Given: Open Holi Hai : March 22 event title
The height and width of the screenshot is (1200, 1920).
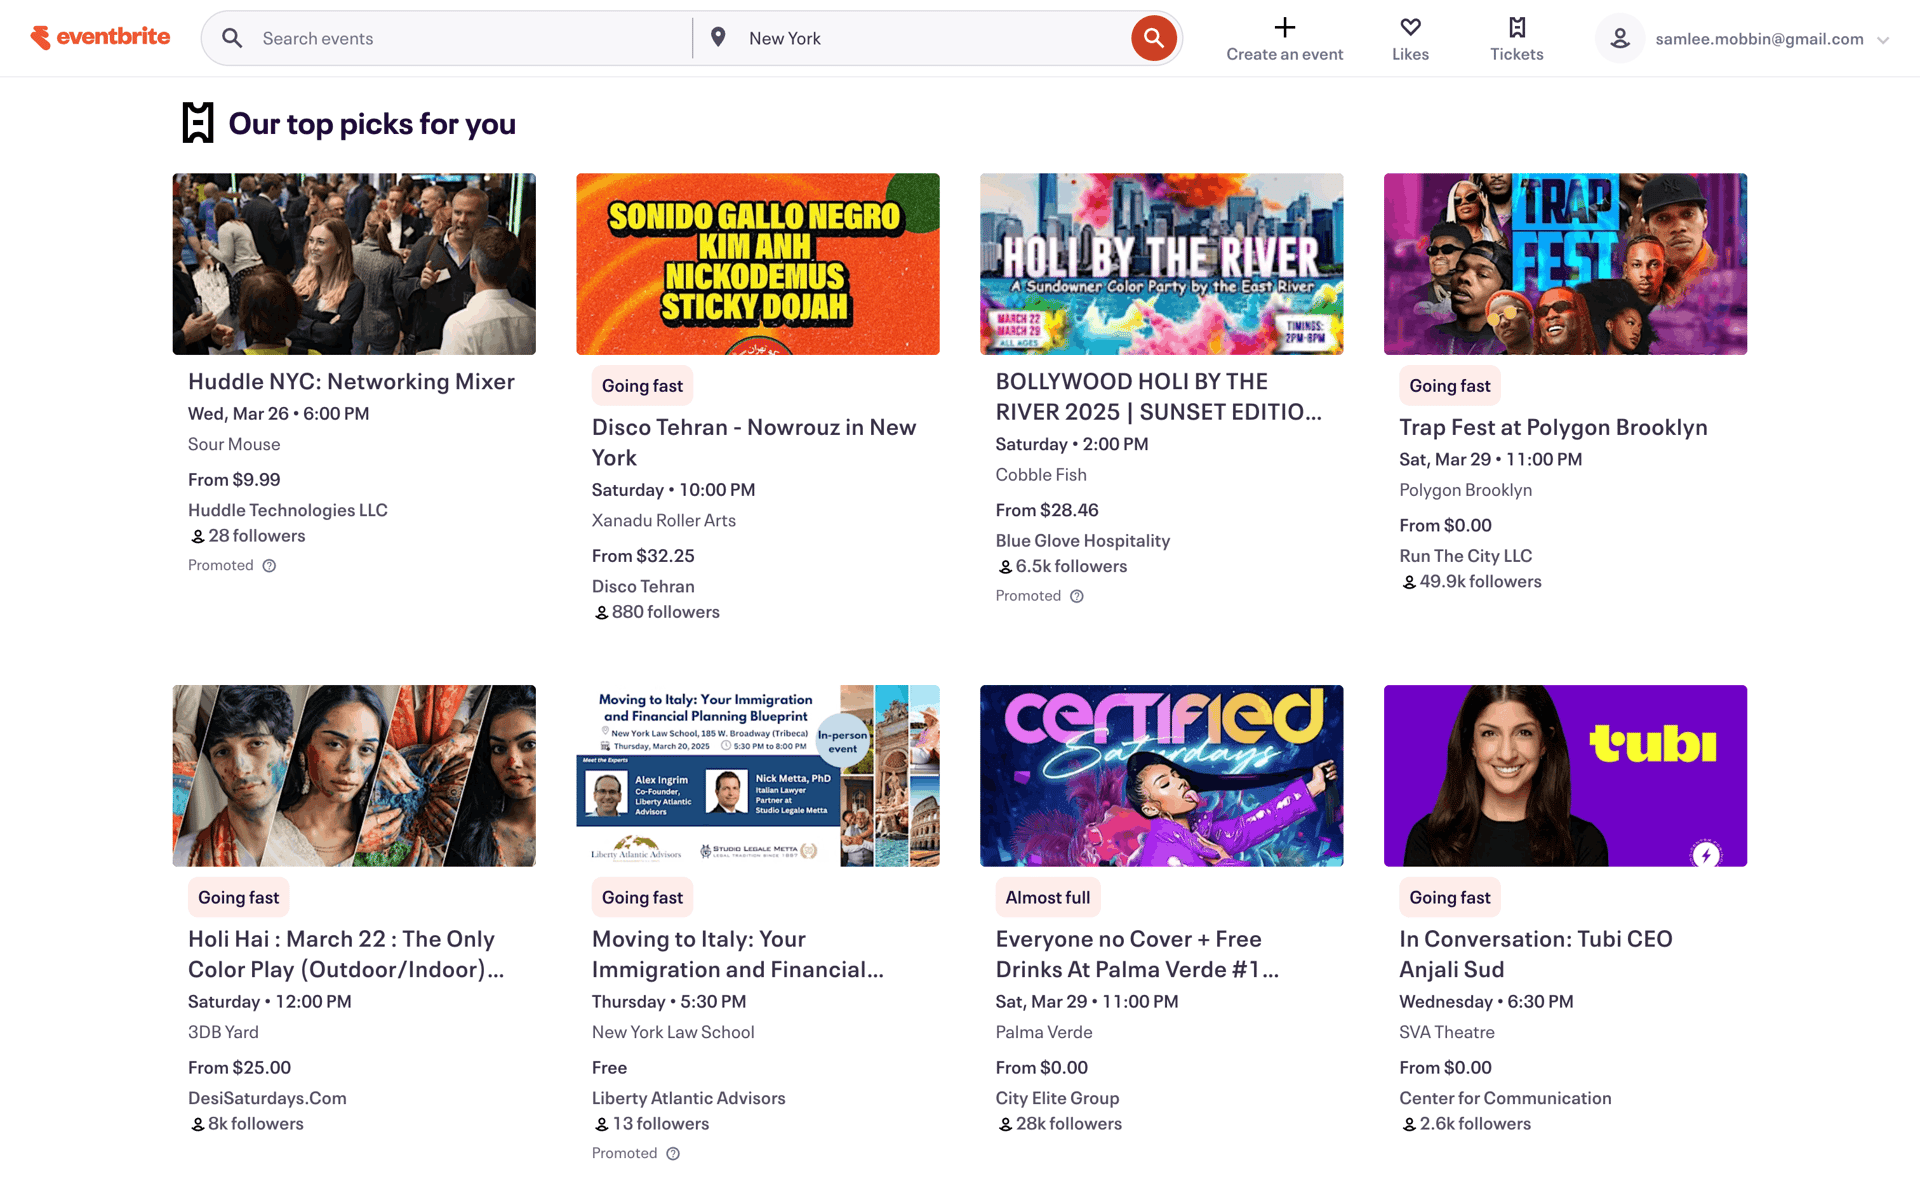Looking at the screenshot, I should click(x=346, y=954).
